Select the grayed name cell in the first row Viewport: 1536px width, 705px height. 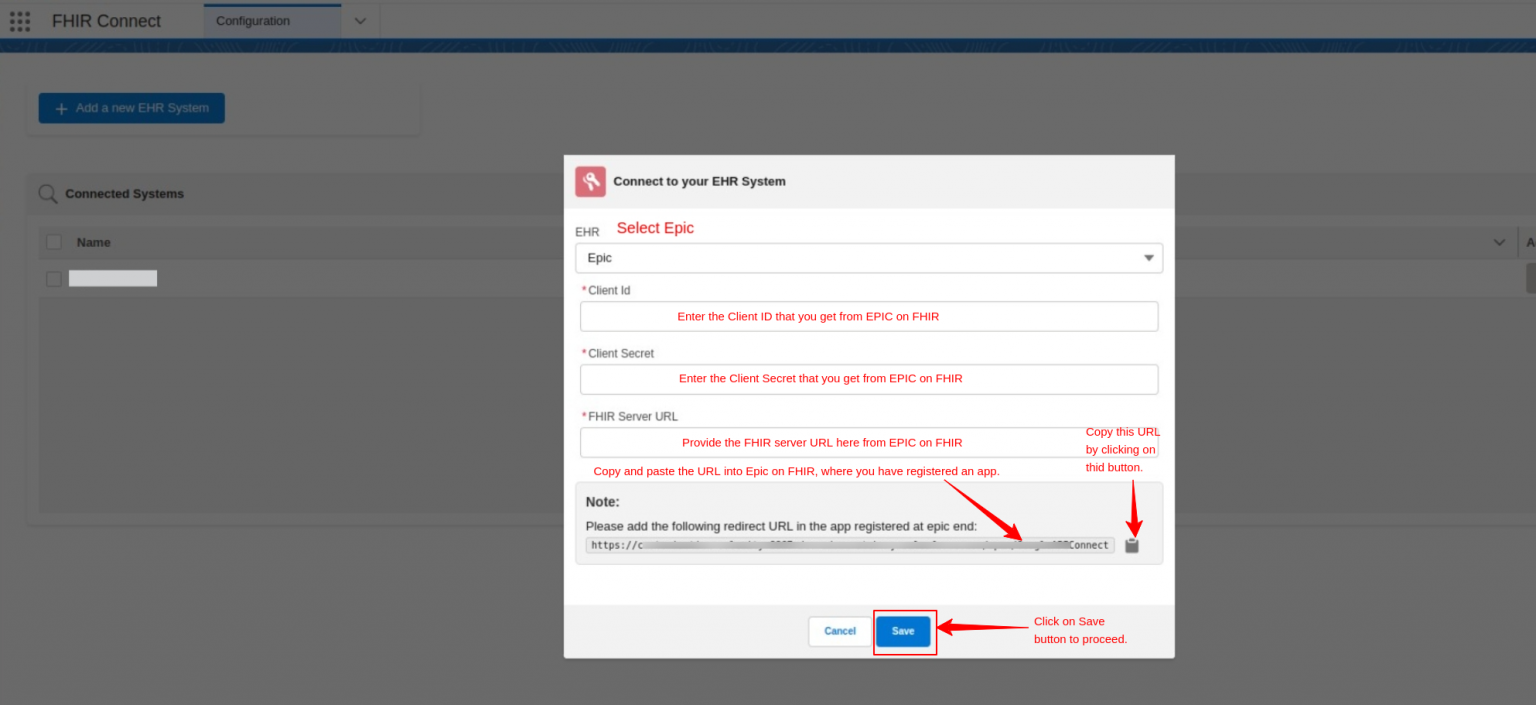112,278
